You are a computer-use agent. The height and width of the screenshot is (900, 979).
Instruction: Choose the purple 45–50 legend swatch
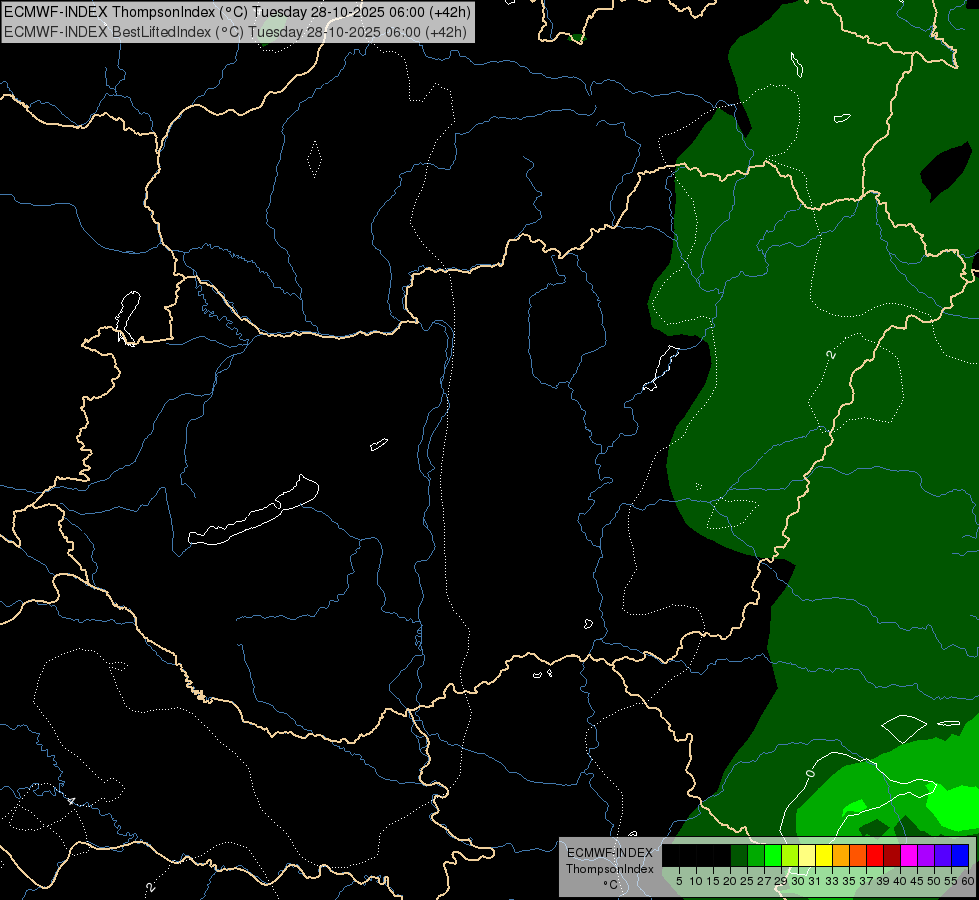pos(927,855)
